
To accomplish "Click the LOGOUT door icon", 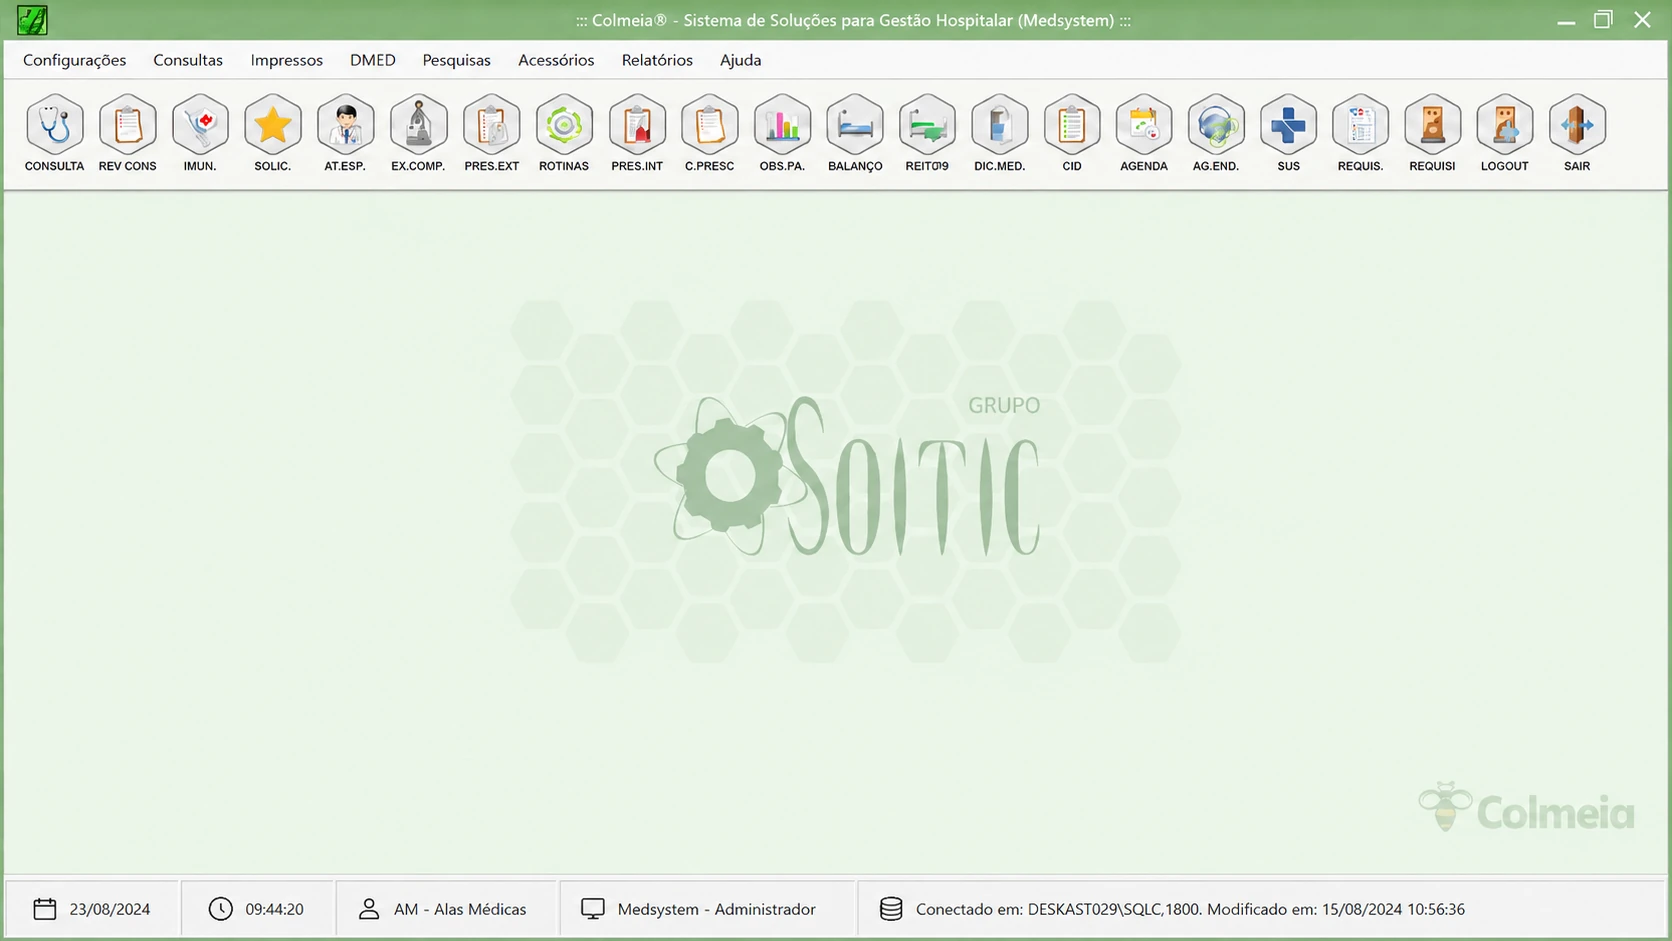I will point(1505,125).
